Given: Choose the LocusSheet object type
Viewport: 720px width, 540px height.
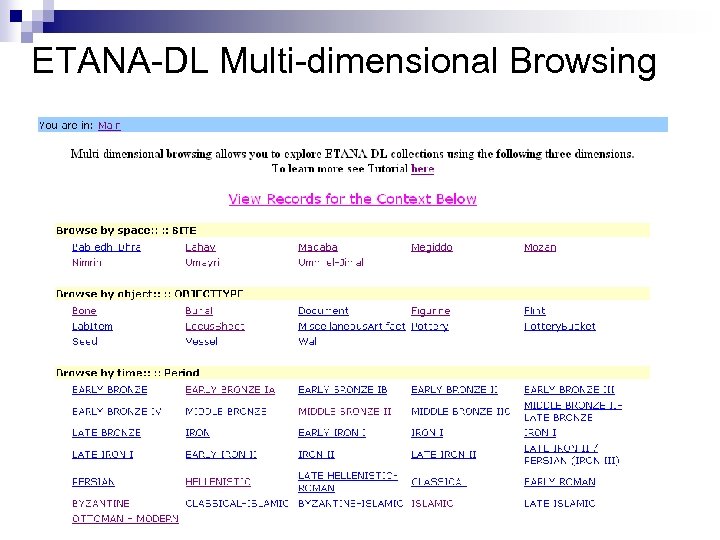Looking at the screenshot, I should pos(215,326).
